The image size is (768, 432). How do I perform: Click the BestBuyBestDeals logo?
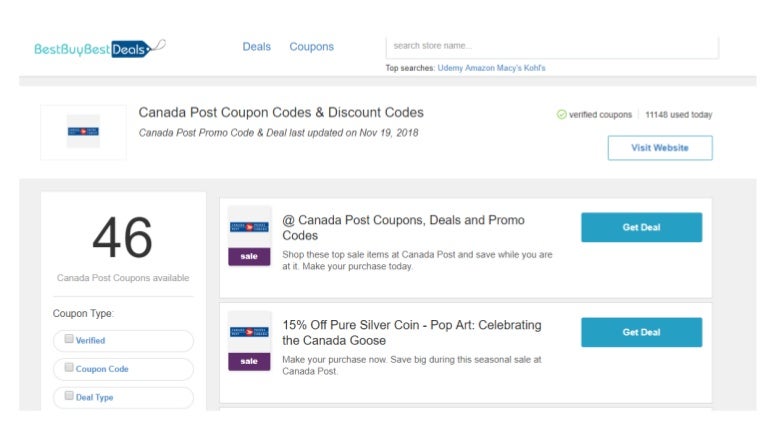[99, 48]
